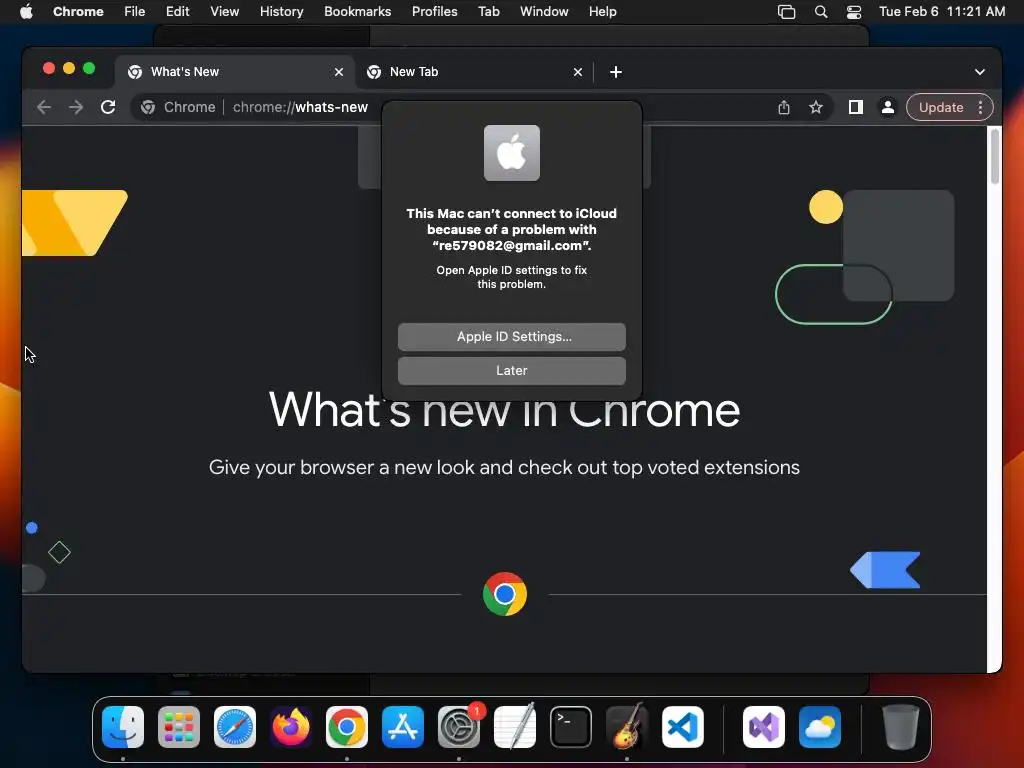Open Spotlight search in the menu bar

821,12
